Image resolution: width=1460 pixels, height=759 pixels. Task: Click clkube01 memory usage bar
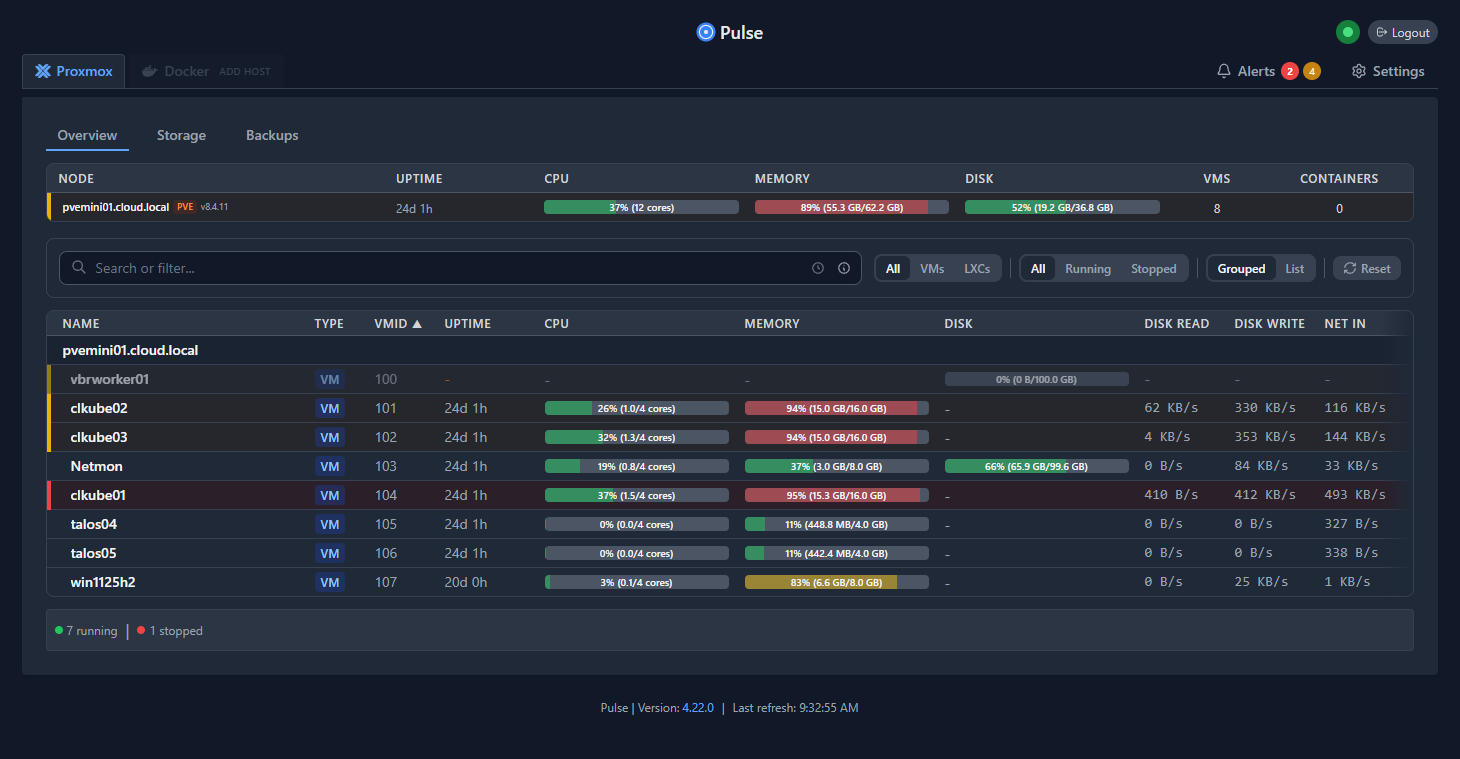[x=836, y=495]
